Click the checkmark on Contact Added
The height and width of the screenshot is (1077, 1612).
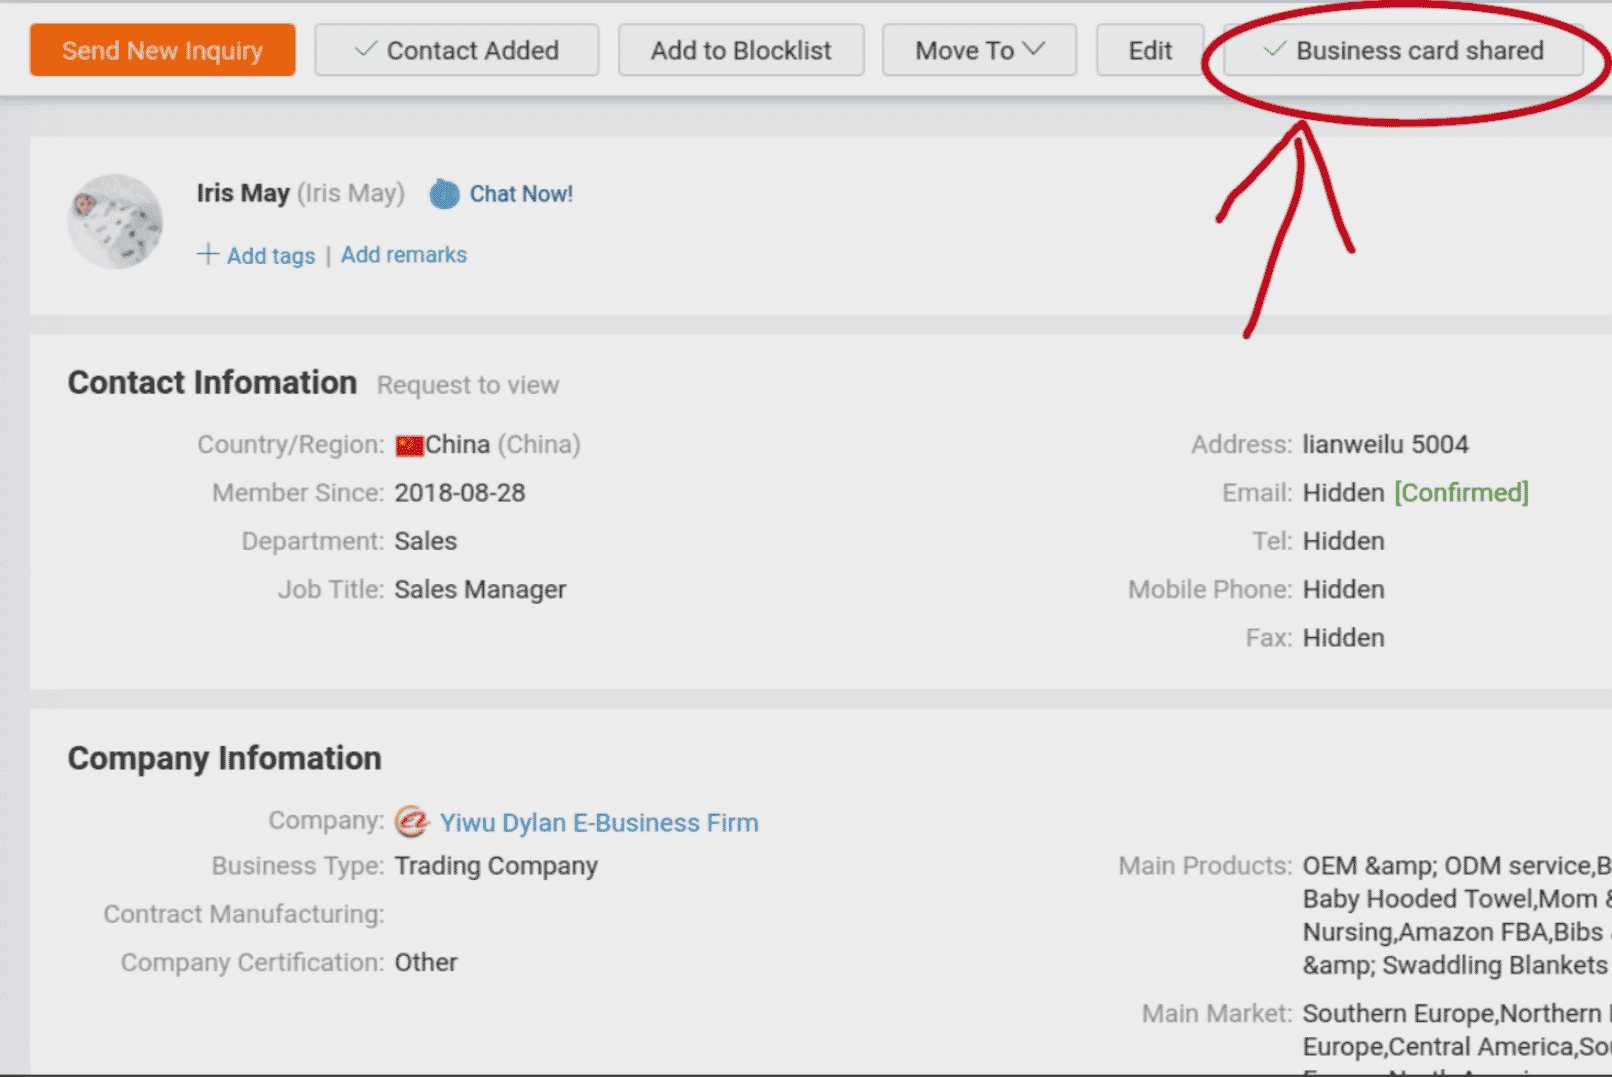365,50
